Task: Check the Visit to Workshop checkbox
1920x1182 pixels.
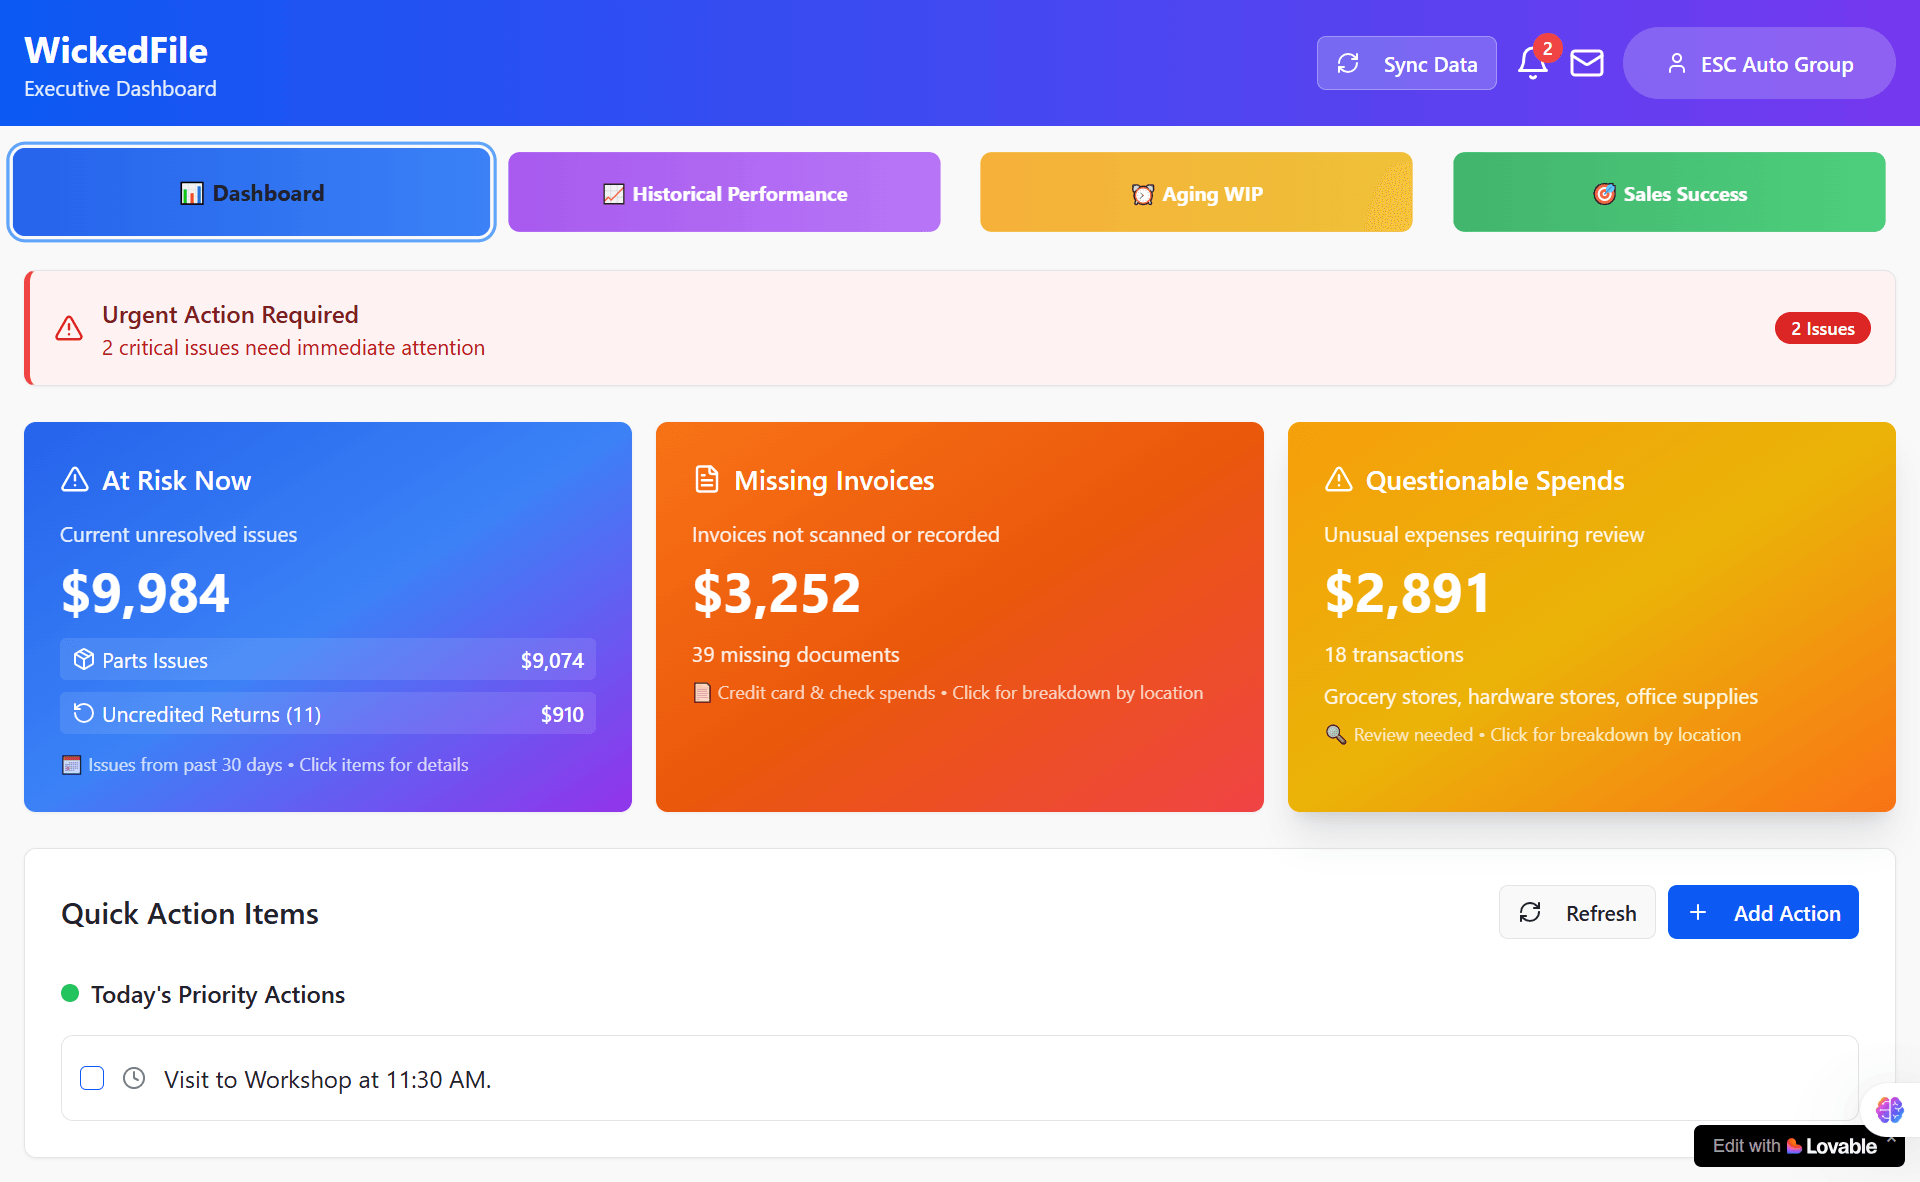Action: [x=91, y=1078]
